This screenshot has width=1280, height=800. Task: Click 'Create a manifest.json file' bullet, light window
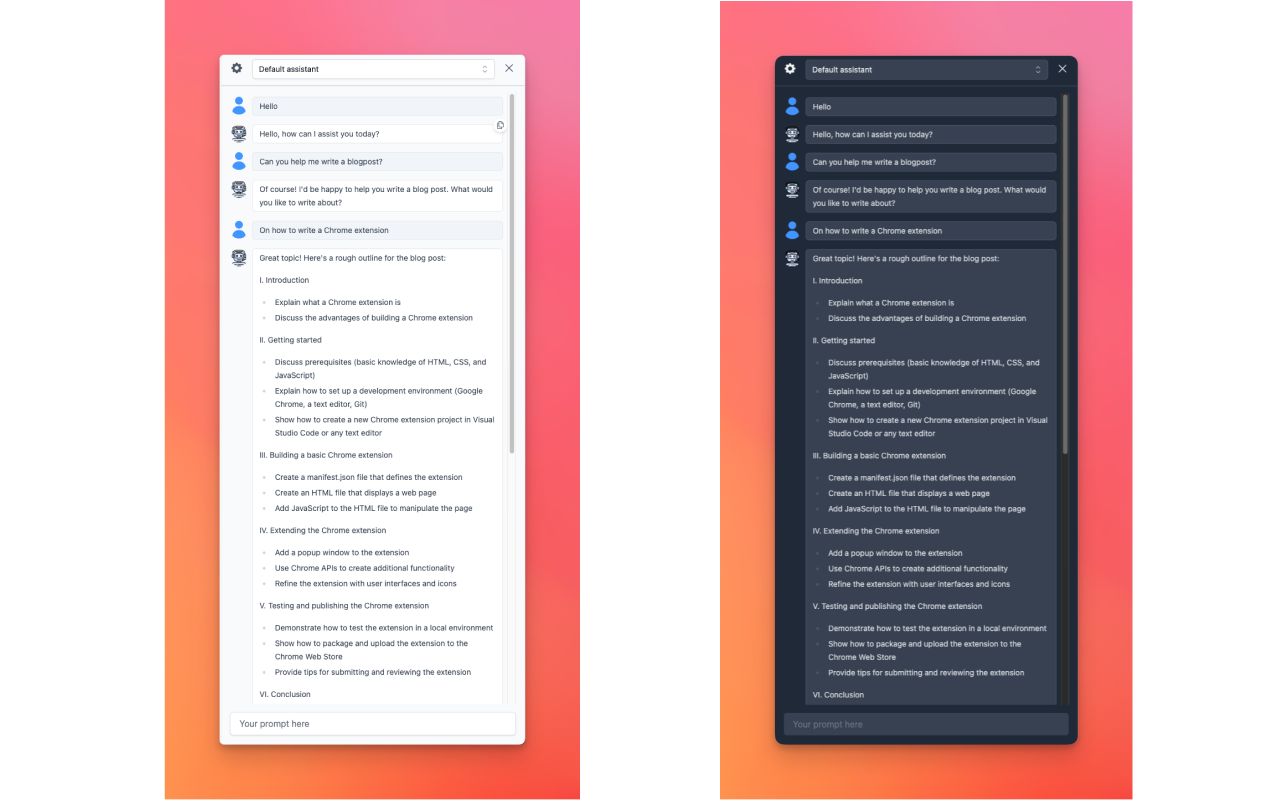coord(369,478)
